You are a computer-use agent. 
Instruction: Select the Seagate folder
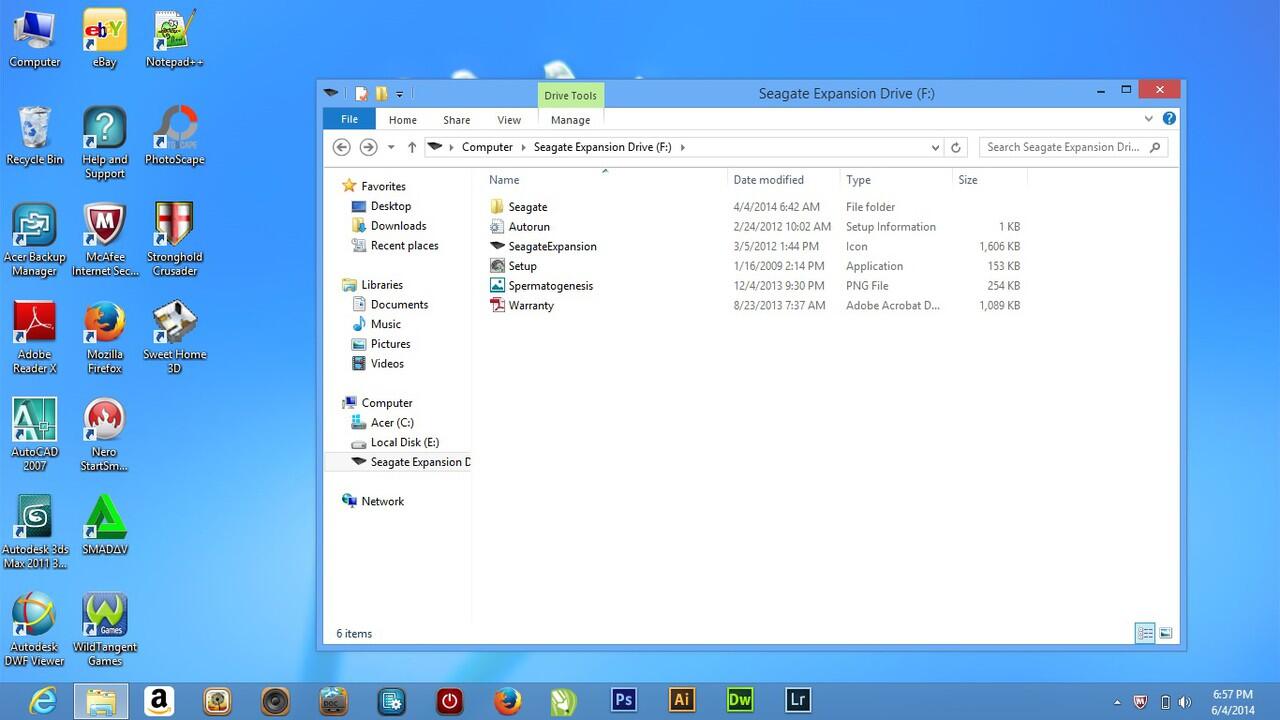pos(527,207)
